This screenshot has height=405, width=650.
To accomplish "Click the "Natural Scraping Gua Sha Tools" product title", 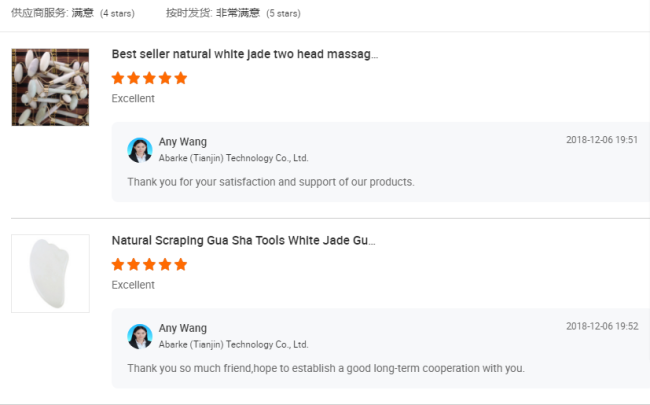I will [x=243, y=240].
